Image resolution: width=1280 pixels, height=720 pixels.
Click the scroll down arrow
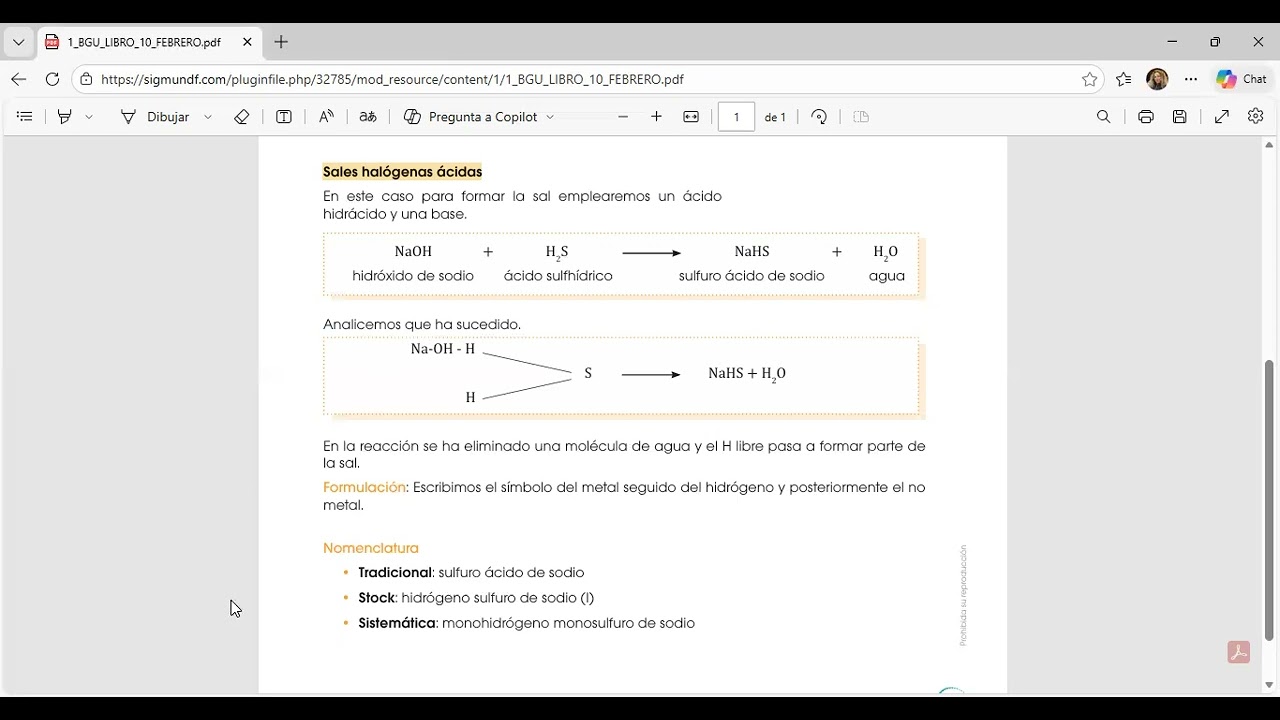tap(1269, 685)
